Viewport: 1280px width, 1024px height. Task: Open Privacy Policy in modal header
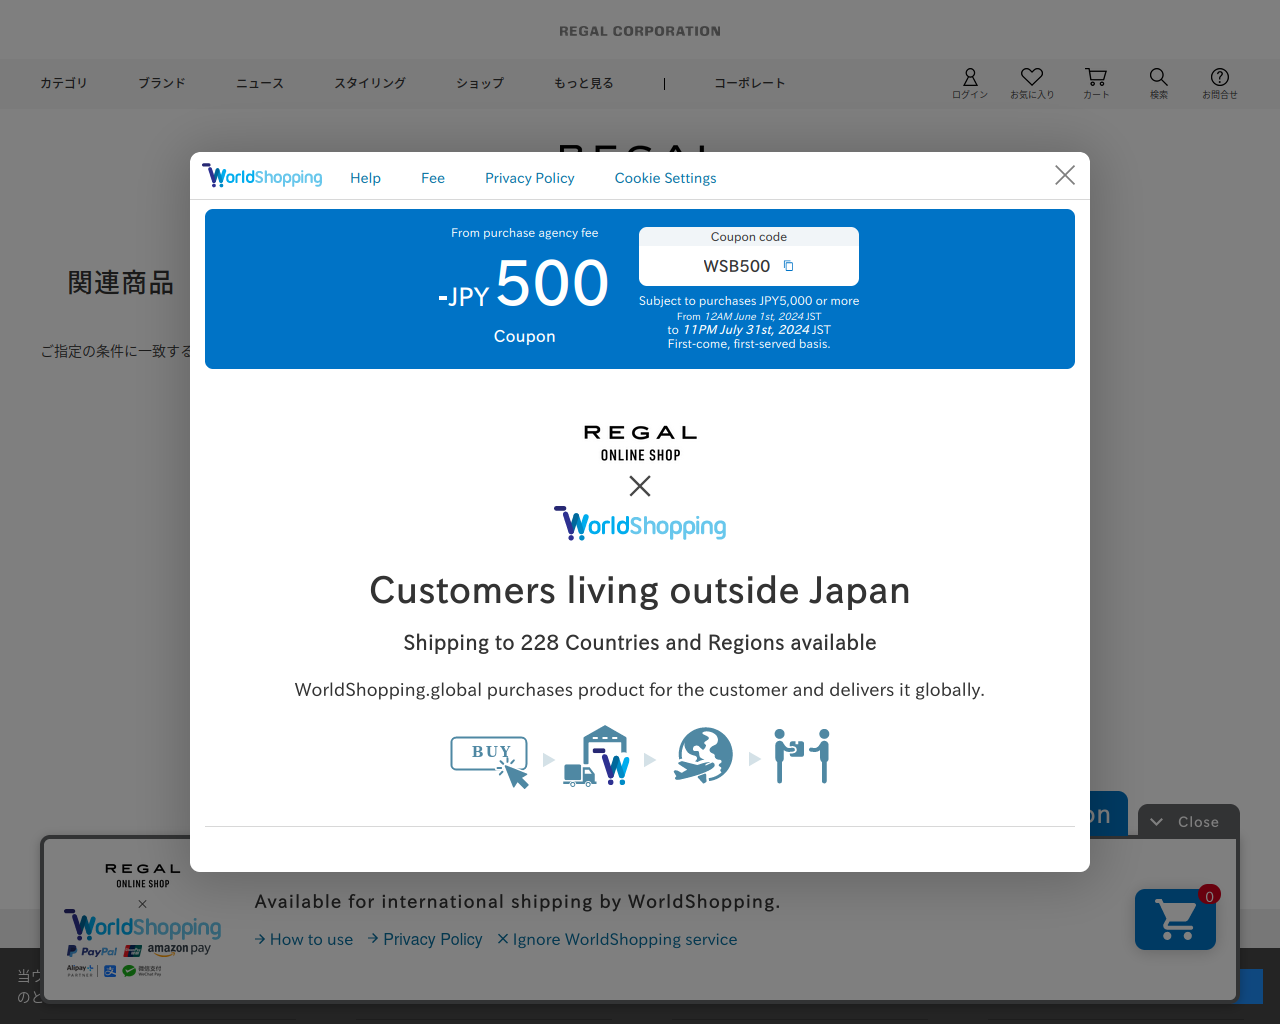point(530,178)
